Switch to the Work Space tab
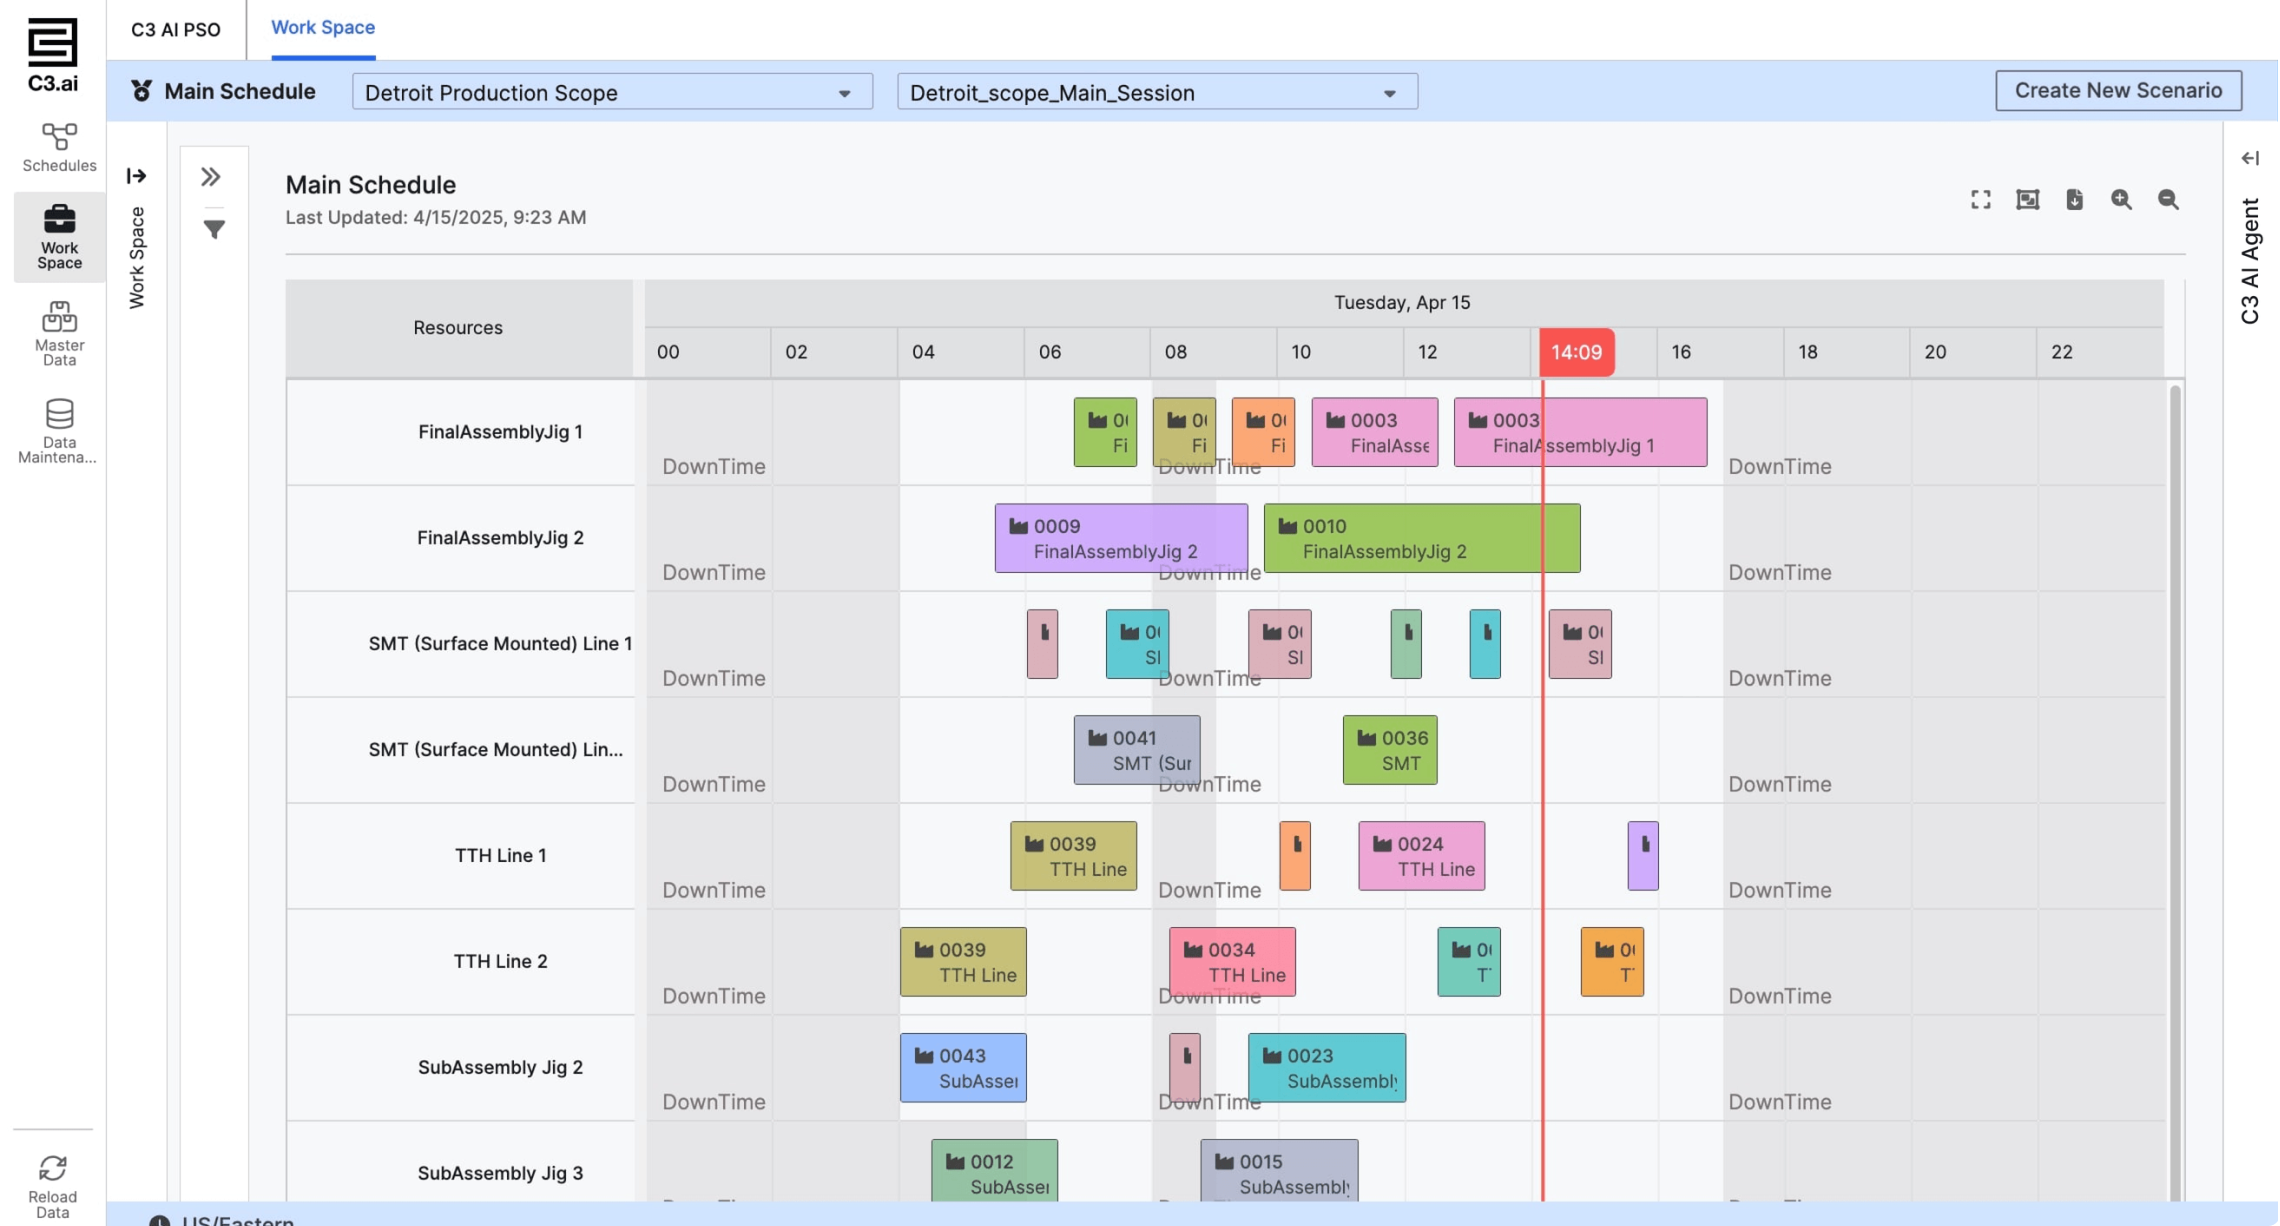2280x1226 pixels. [x=323, y=28]
